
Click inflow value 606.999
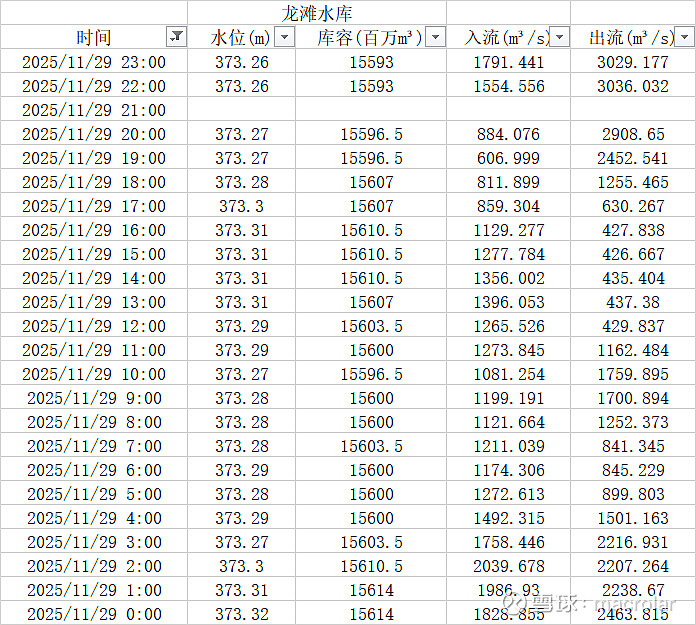click(x=508, y=157)
